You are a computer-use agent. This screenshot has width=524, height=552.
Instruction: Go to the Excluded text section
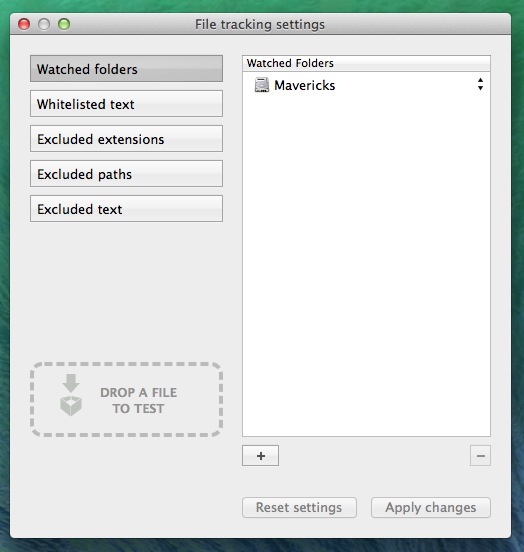pyautogui.click(x=126, y=209)
